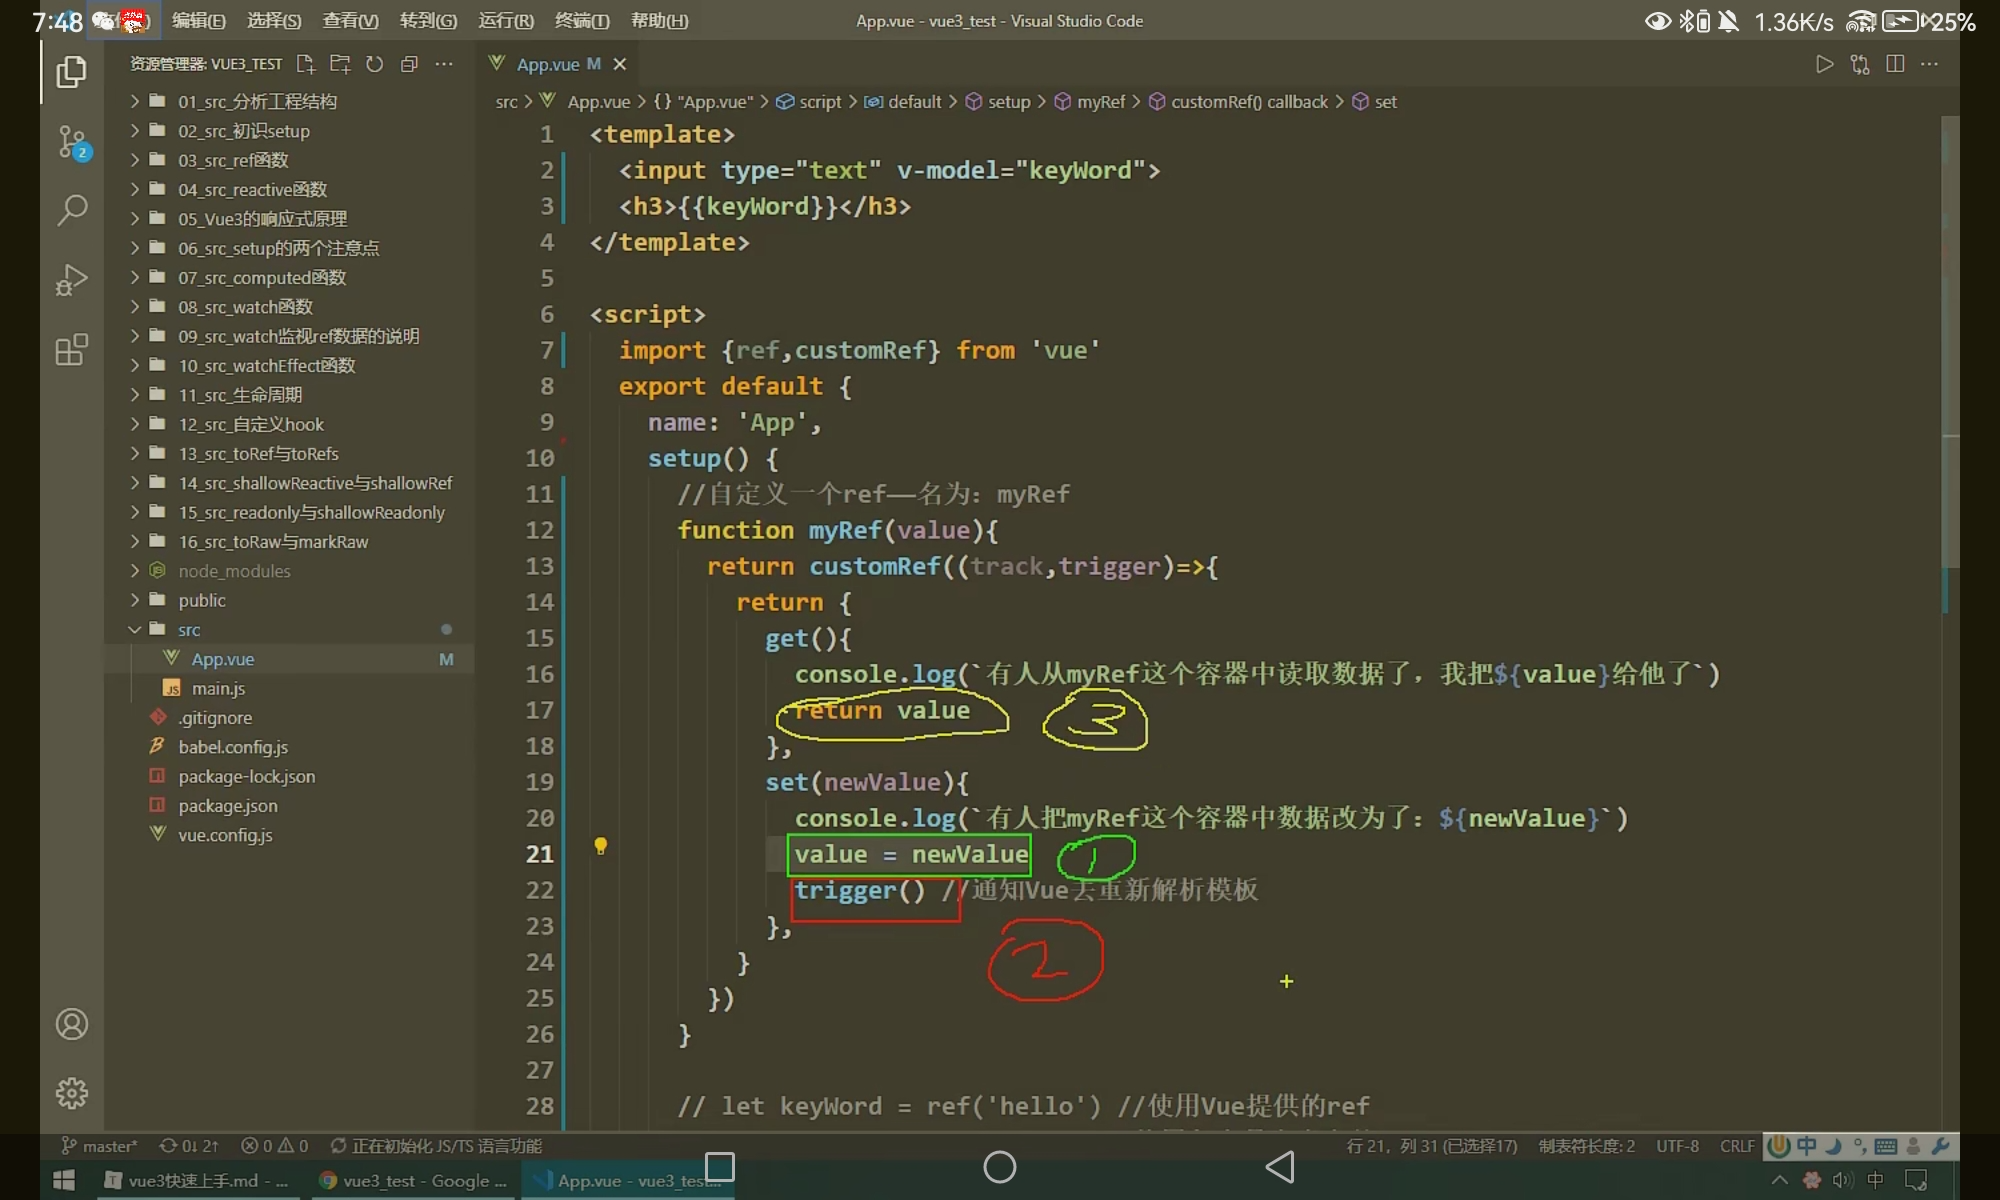Click the Explorer files icon
The height and width of the screenshot is (1200, 2000).
72,72
